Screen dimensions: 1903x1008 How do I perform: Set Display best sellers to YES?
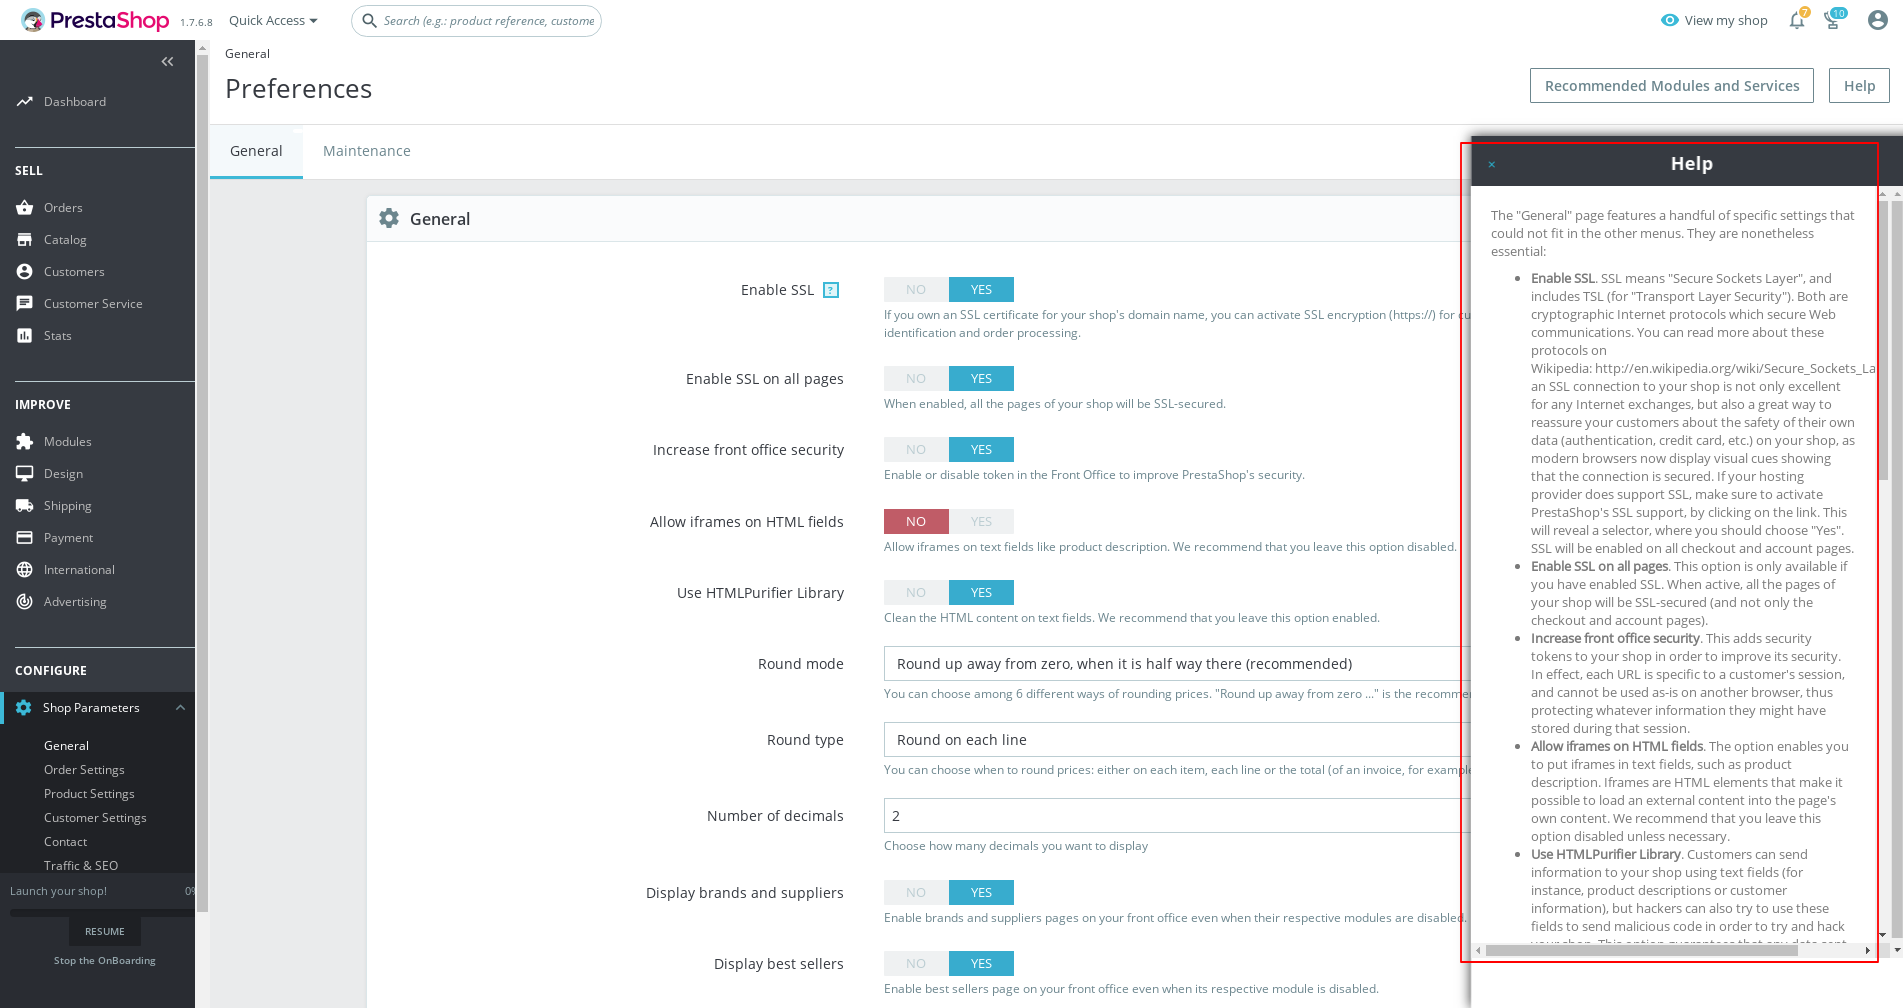click(x=981, y=964)
